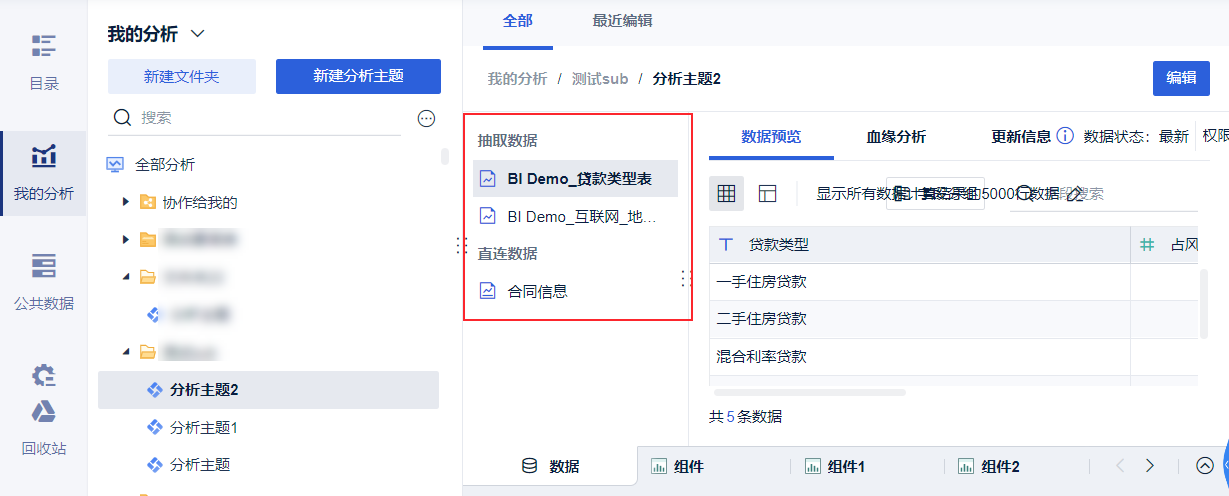
Task: Switch to the 最近编辑 tab
Action: (622, 21)
